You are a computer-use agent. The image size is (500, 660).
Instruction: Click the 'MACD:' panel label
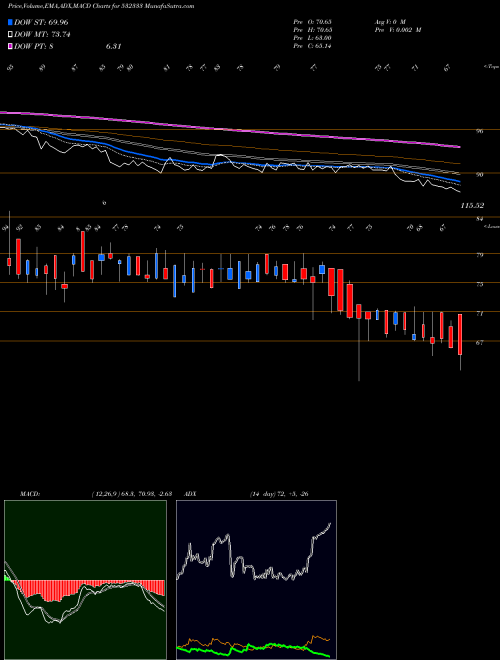point(29,493)
